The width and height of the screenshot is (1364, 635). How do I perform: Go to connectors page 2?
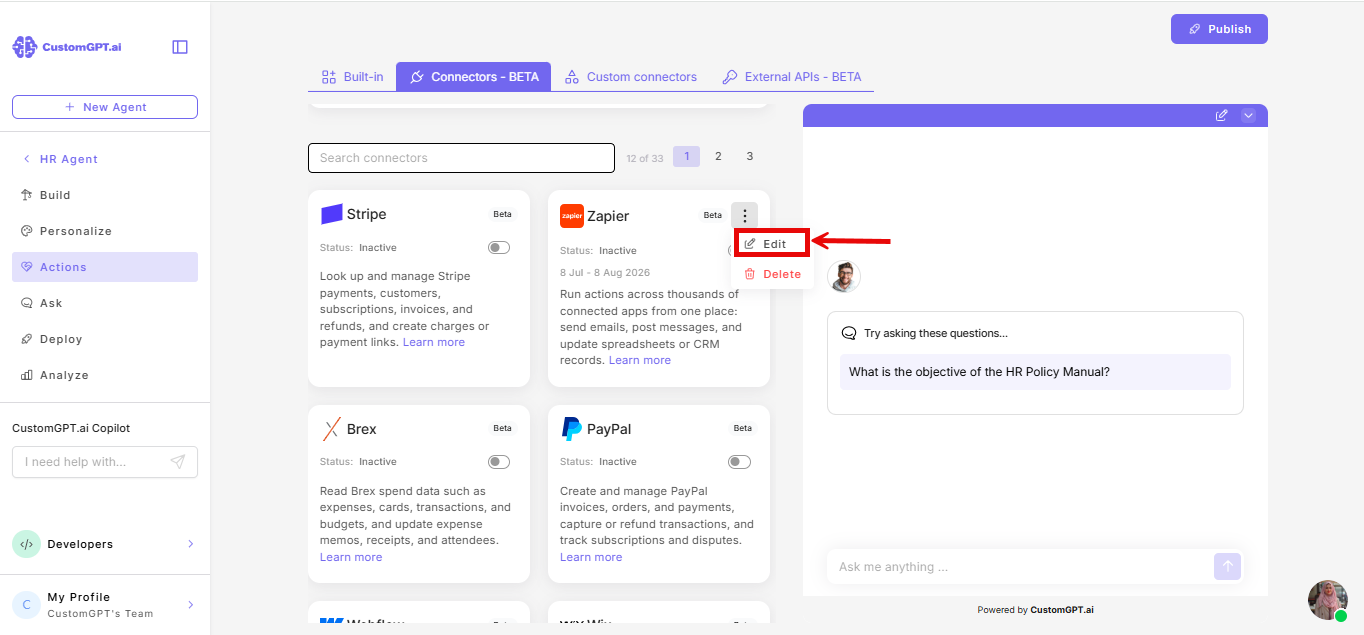pyautogui.click(x=718, y=157)
